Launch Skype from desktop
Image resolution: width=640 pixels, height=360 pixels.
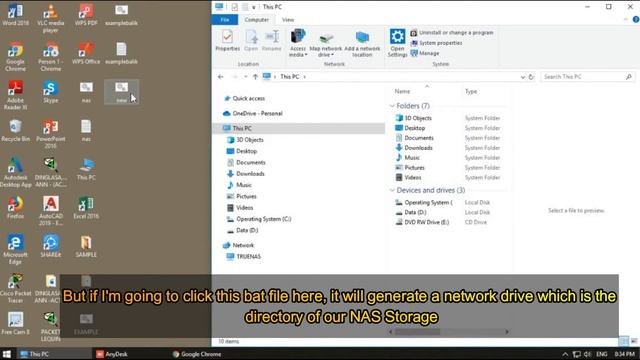click(x=51, y=92)
